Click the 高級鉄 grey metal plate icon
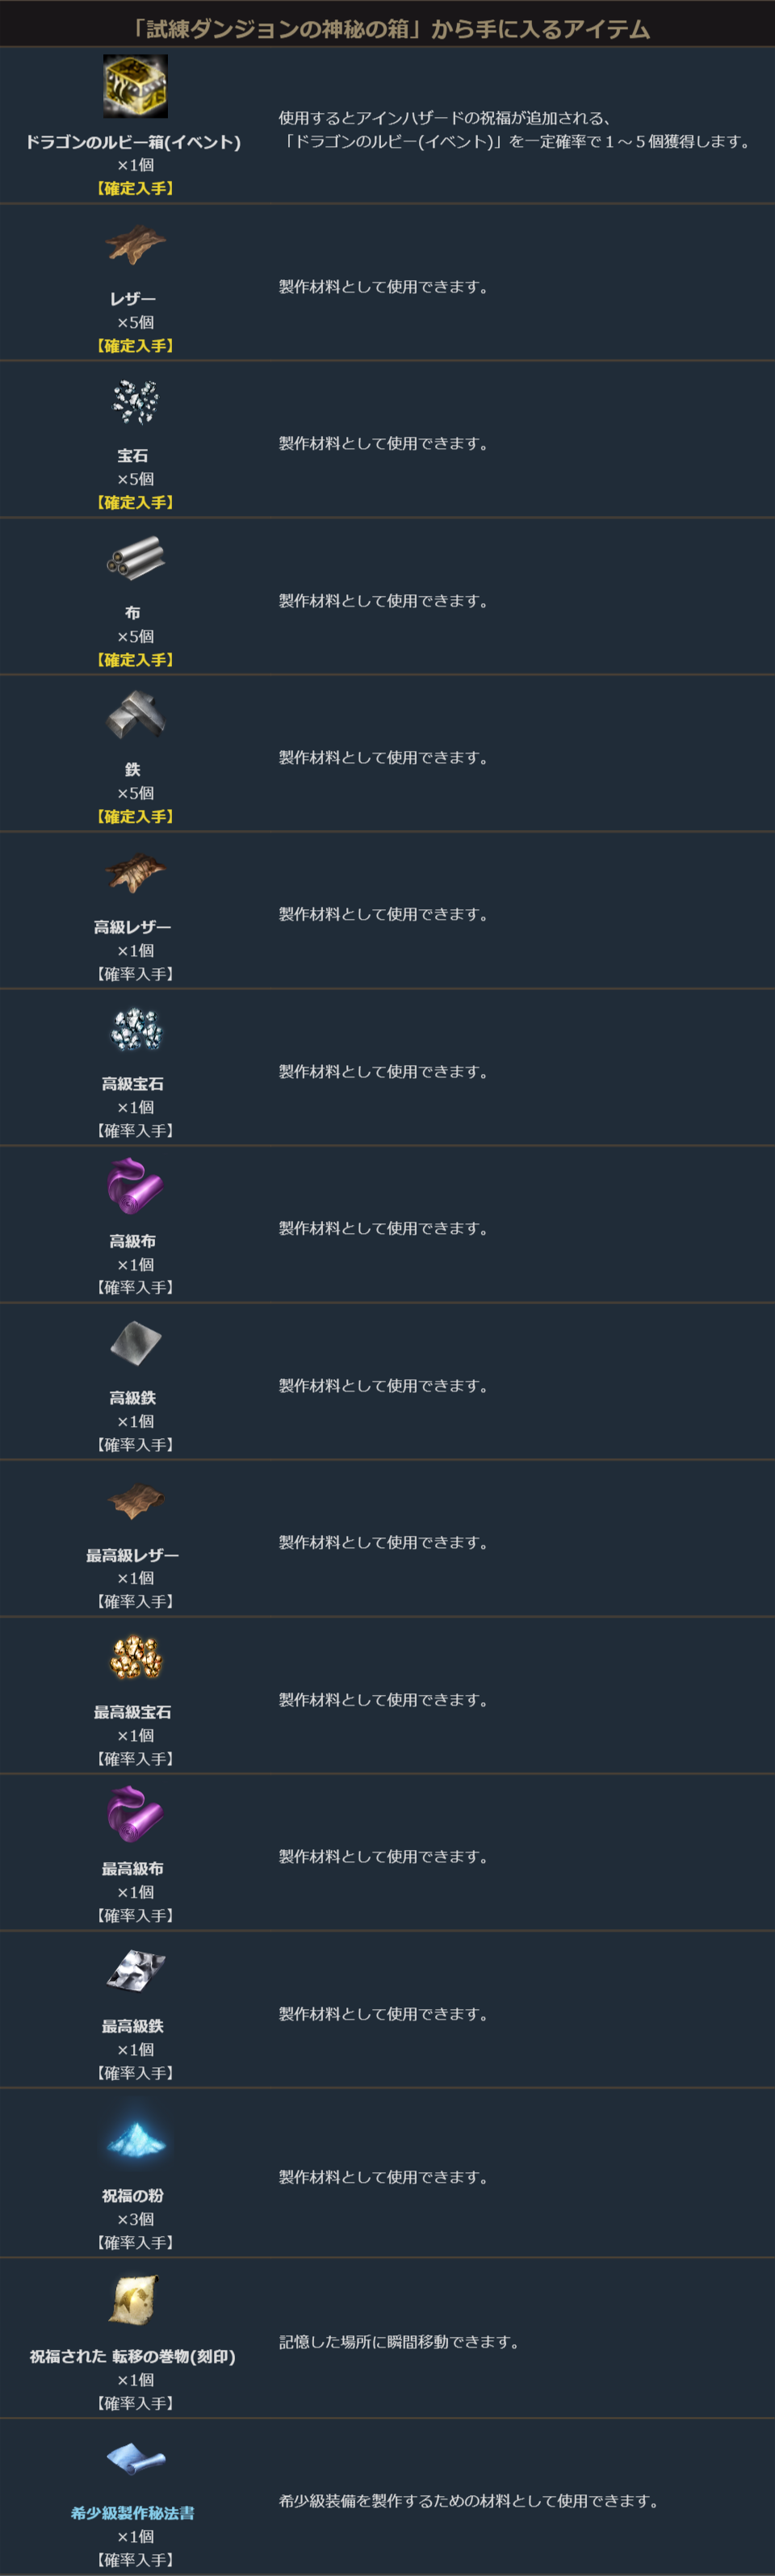This screenshot has width=775, height=2576. [x=135, y=1343]
